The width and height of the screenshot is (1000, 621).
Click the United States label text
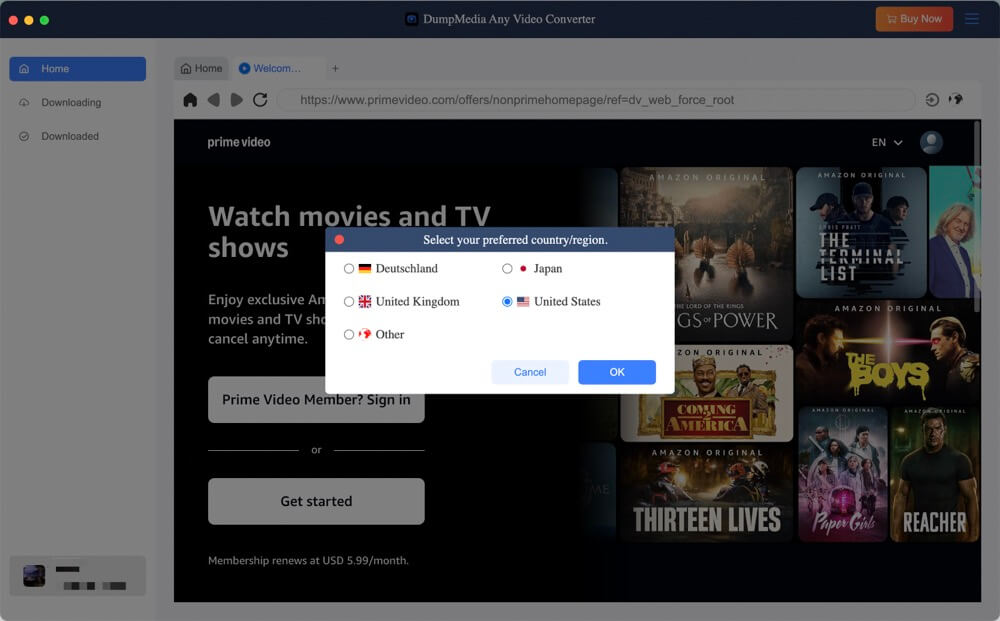pyautogui.click(x=567, y=302)
